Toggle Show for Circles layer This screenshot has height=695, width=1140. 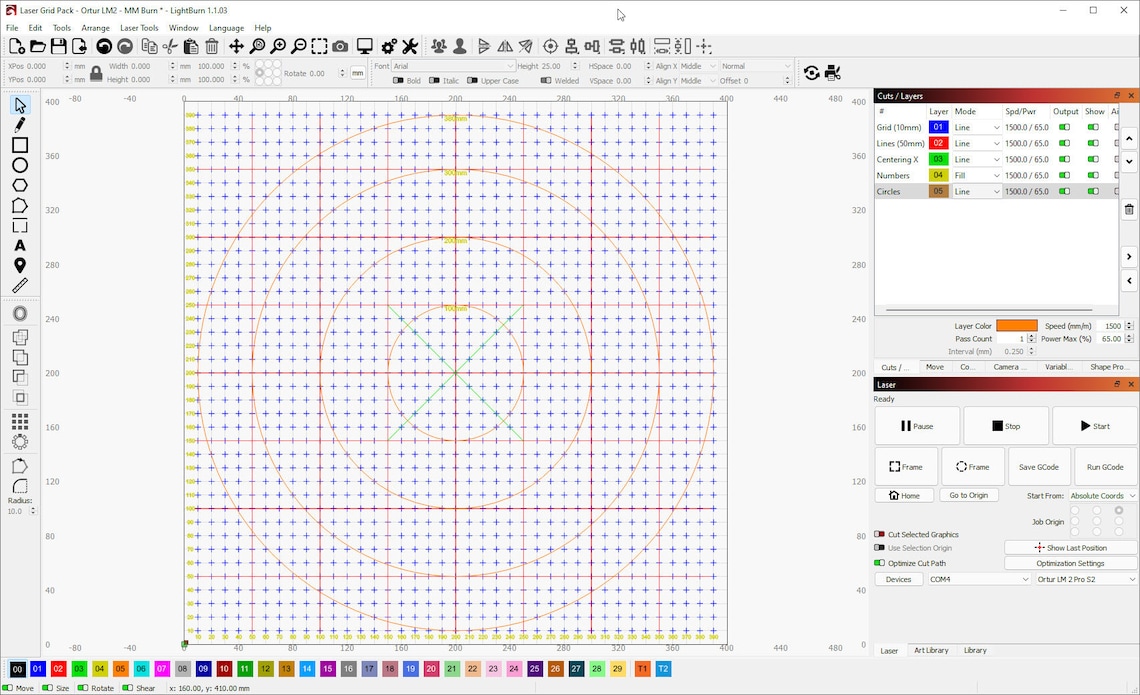click(1093, 191)
